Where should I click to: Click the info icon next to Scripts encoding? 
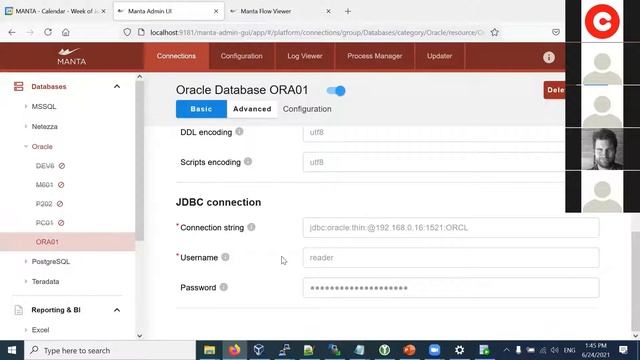click(248, 162)
